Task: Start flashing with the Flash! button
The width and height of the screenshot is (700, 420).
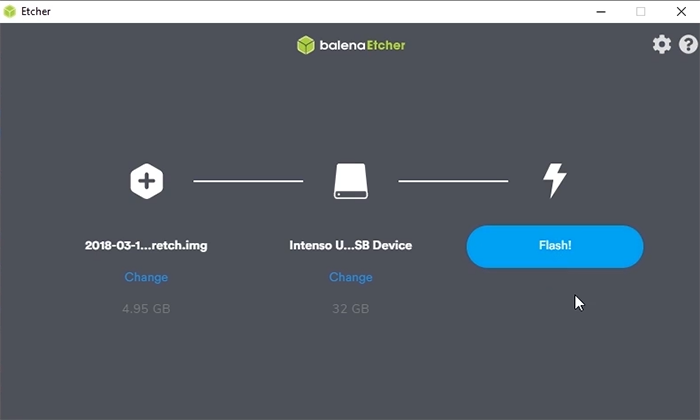Action: (555, 246)
